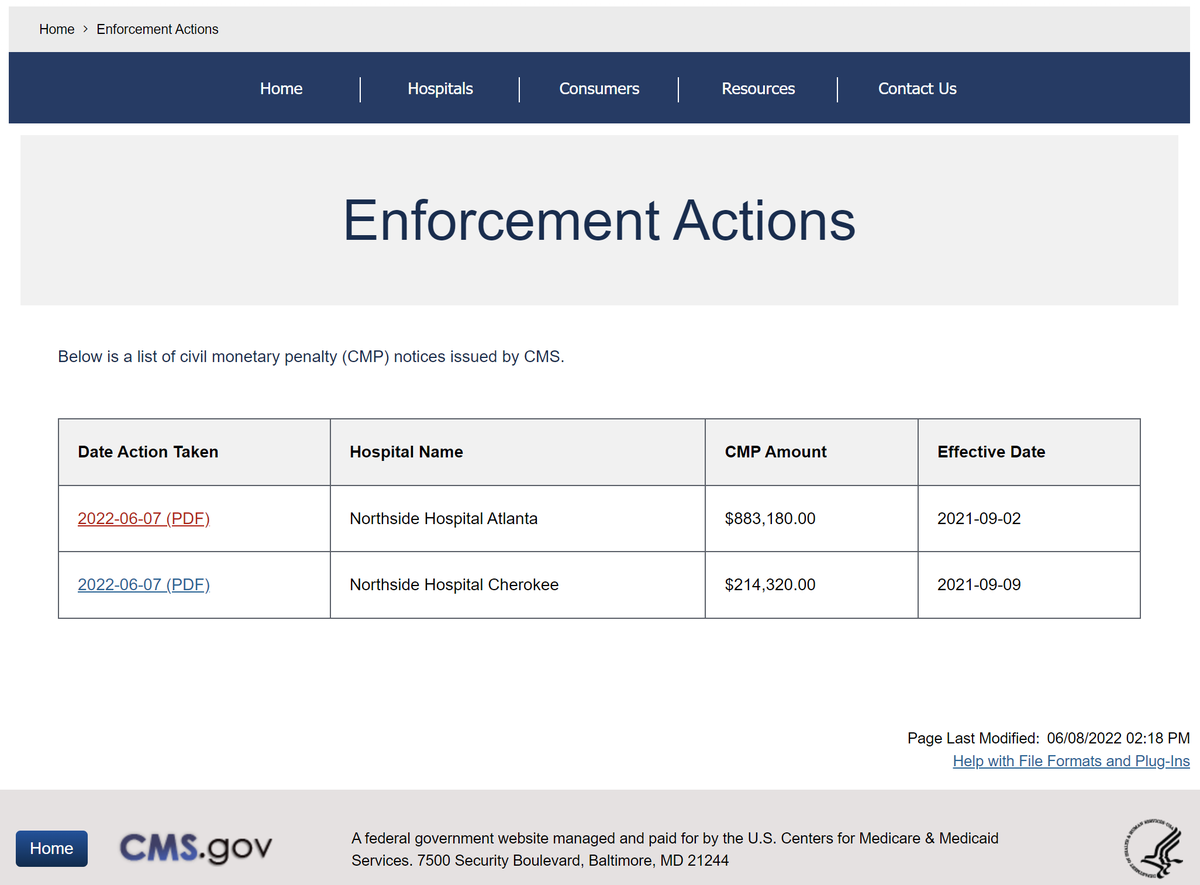Open the Home navigation menu item
The height and width of the screenshot is (885, 1200).
coord(281,88)
